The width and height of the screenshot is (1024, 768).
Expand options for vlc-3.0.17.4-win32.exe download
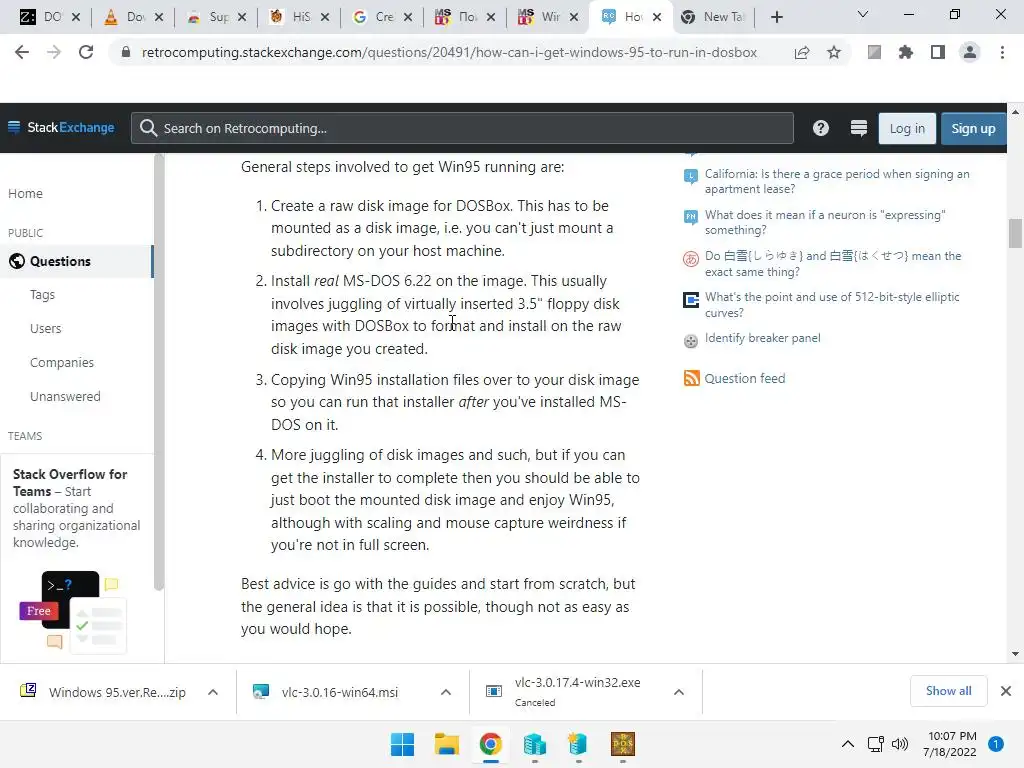click(679, 692)
